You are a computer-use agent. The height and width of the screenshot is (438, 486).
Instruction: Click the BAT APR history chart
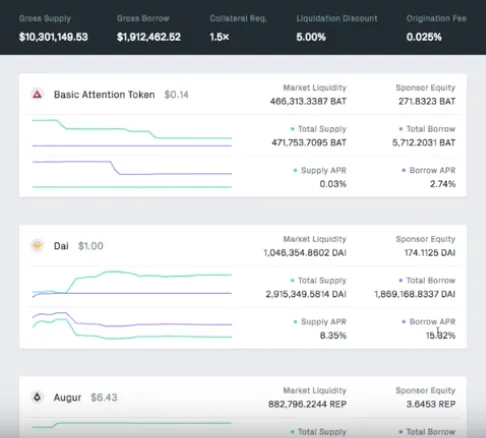pyautogui.click(x=132, y=174)
